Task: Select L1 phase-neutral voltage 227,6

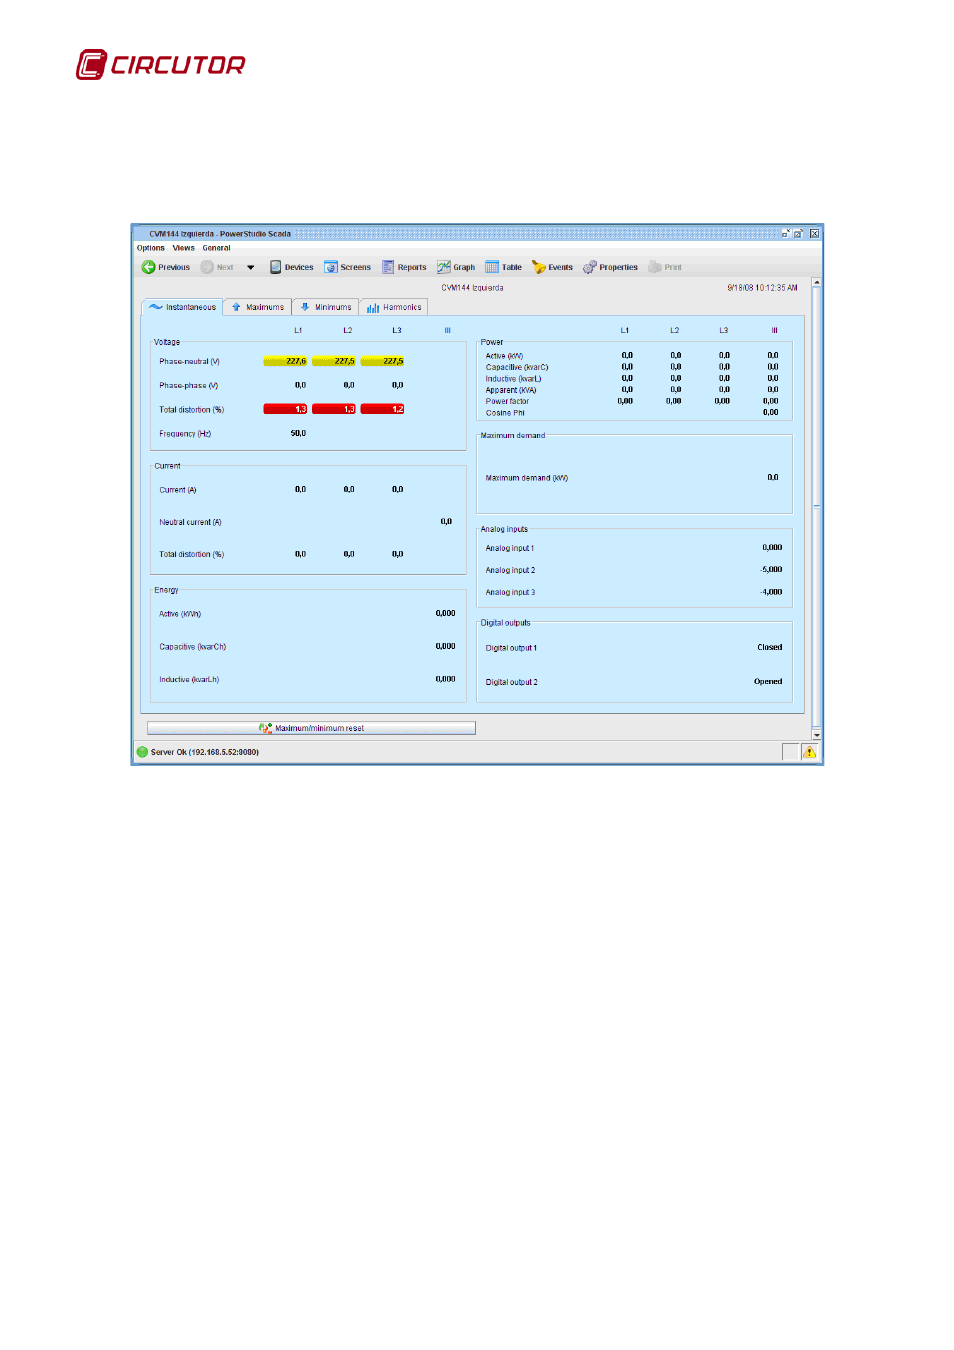Action: click(285, 361)
